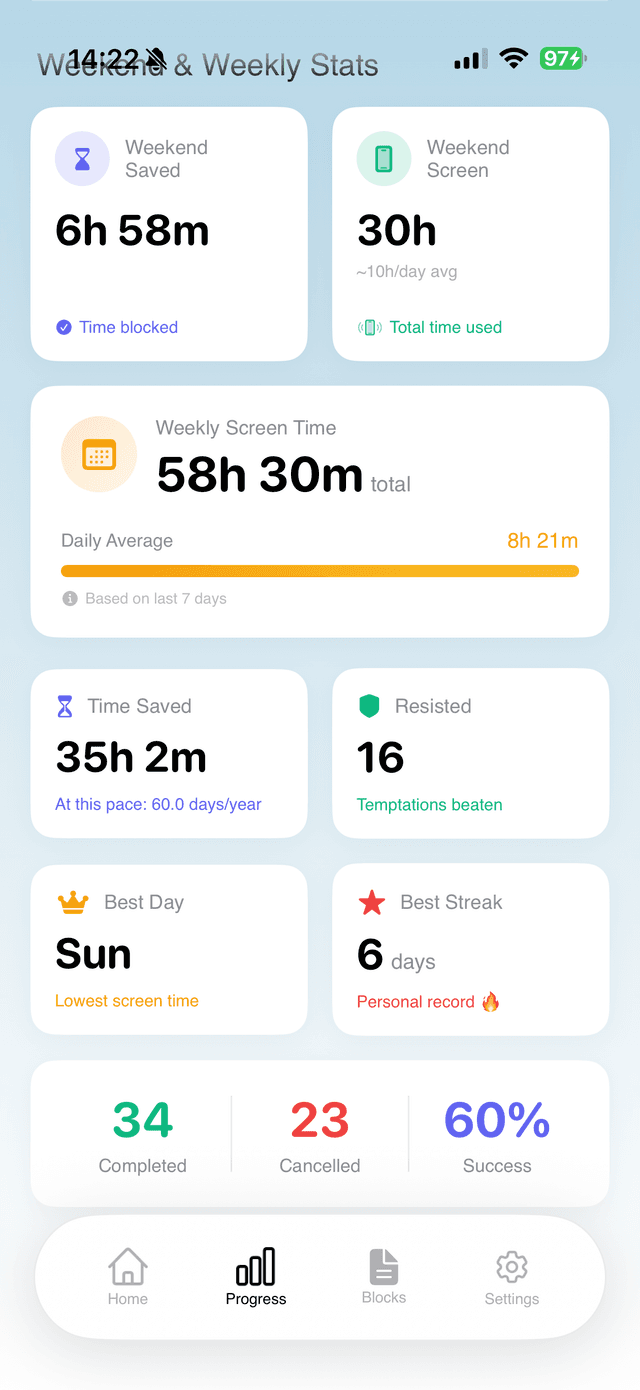The height and width of the screenshot is (1390, 640).
Task: Select the Progress tab
Action: 256,1277
